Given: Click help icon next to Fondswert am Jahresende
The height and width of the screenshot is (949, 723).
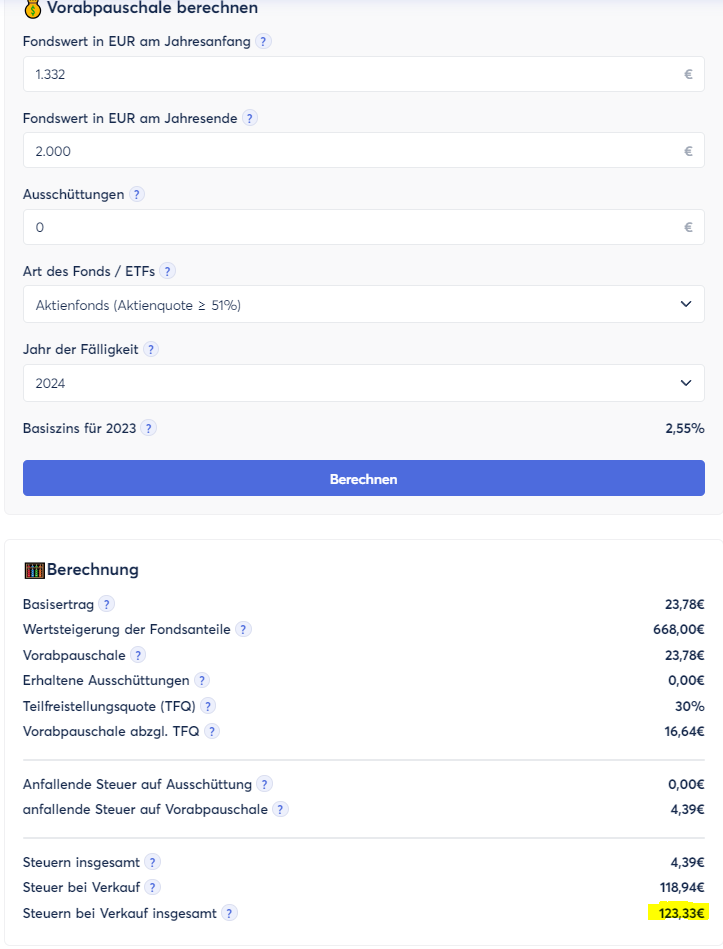Looking at the screenshot, I should pyautogui.click(x=250, y=118).
